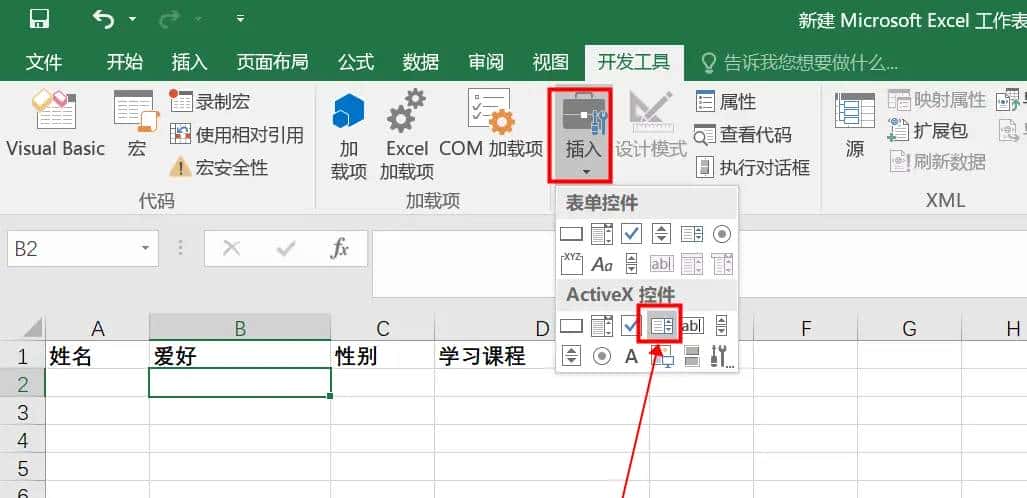Choose the ActiveX Combo Box control
1027x498 pixels.
601,325
